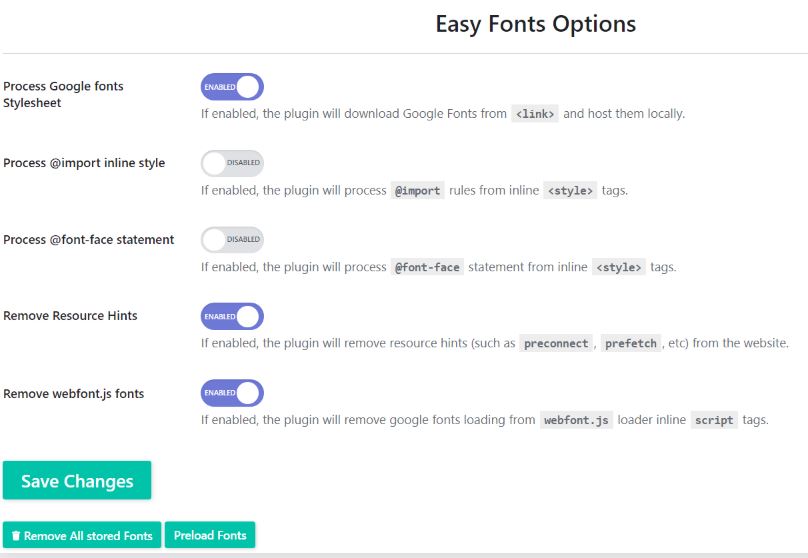Click the Save Changes button
808x558 pixels.
[77, 480]
